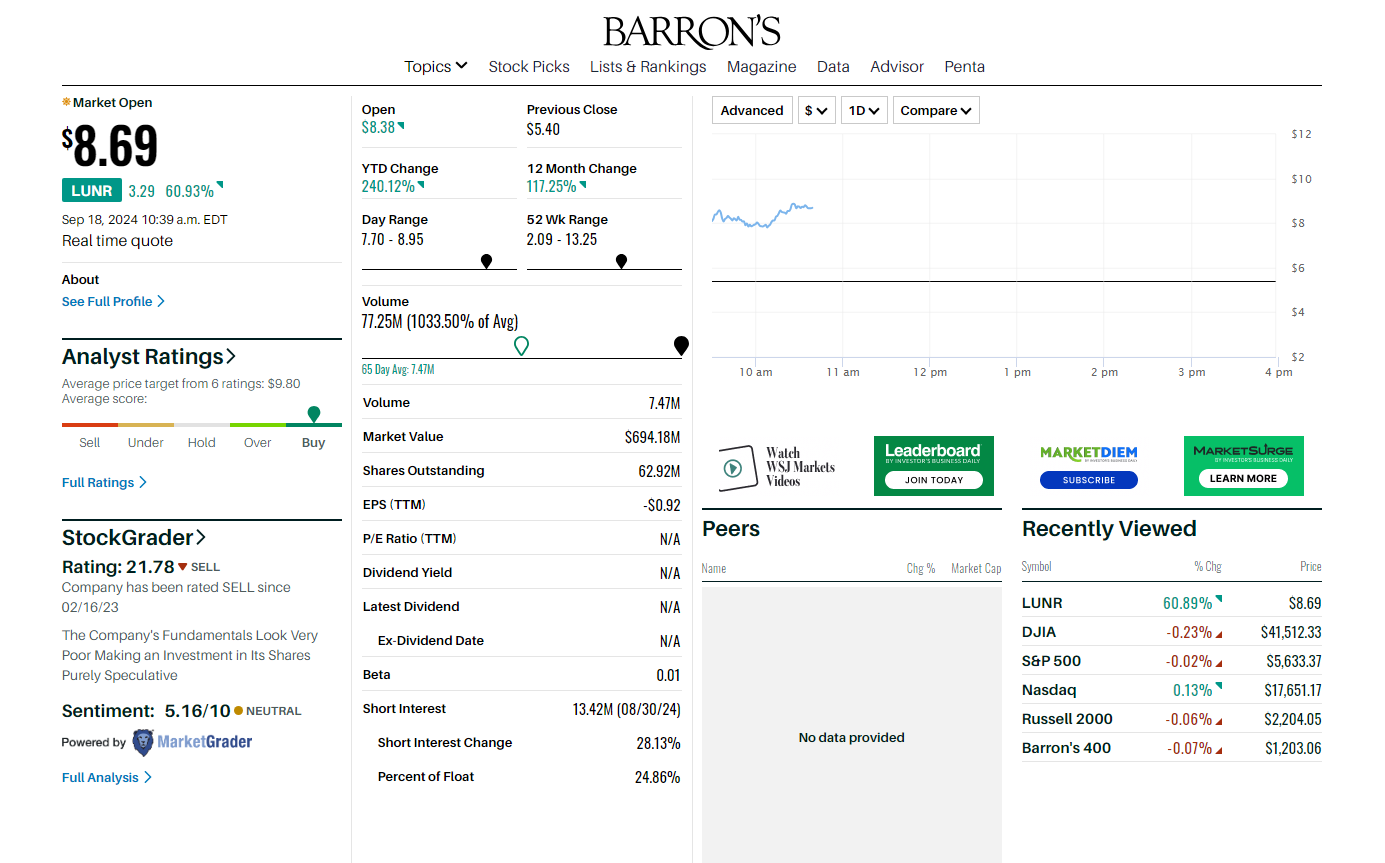Click Short Interest value 13.42M (08/30/24)

point(626,709)
